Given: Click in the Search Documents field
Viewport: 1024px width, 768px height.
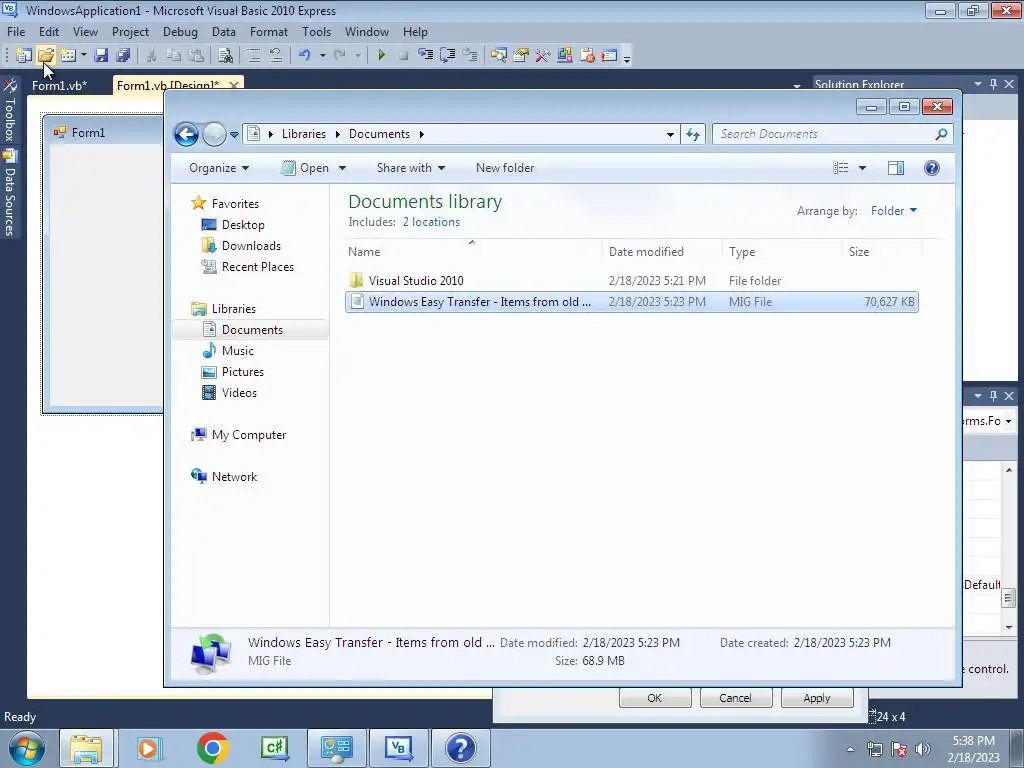Looking at the screenshot, I should [824, 135].
